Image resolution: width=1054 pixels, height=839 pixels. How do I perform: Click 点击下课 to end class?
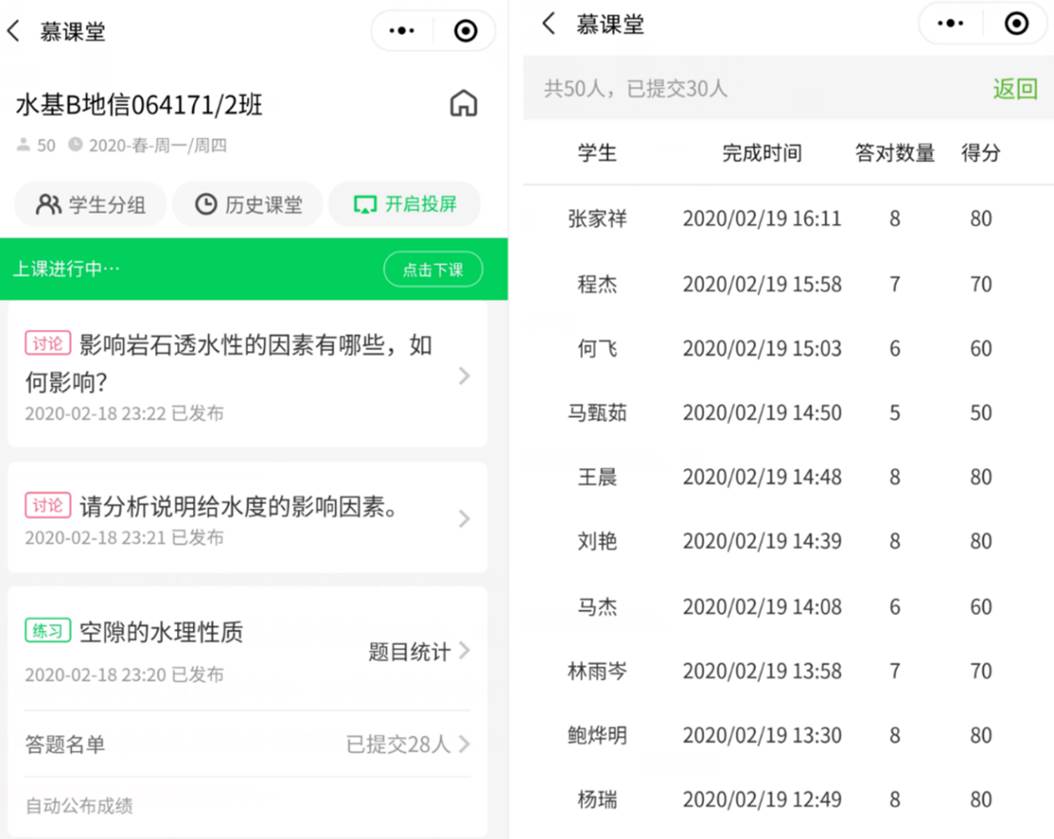(x=432, y=270)
